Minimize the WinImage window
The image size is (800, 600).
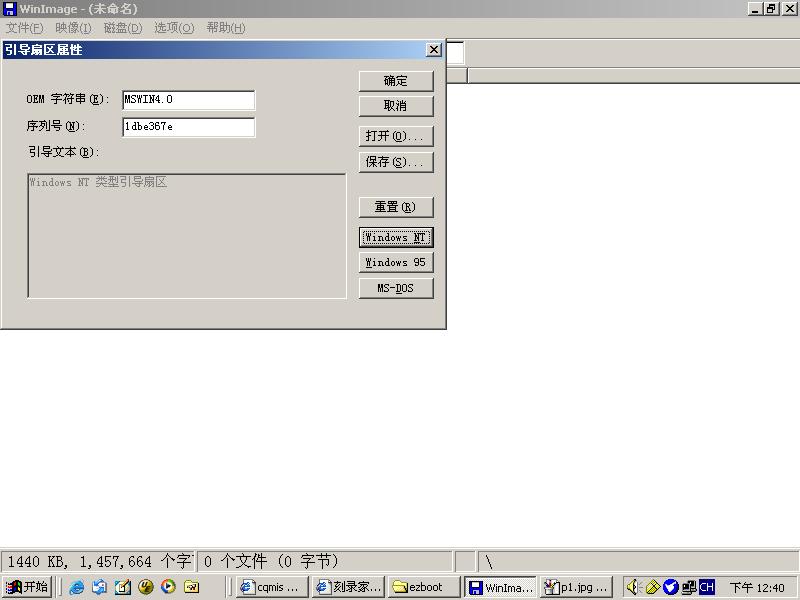pos(755,9)
